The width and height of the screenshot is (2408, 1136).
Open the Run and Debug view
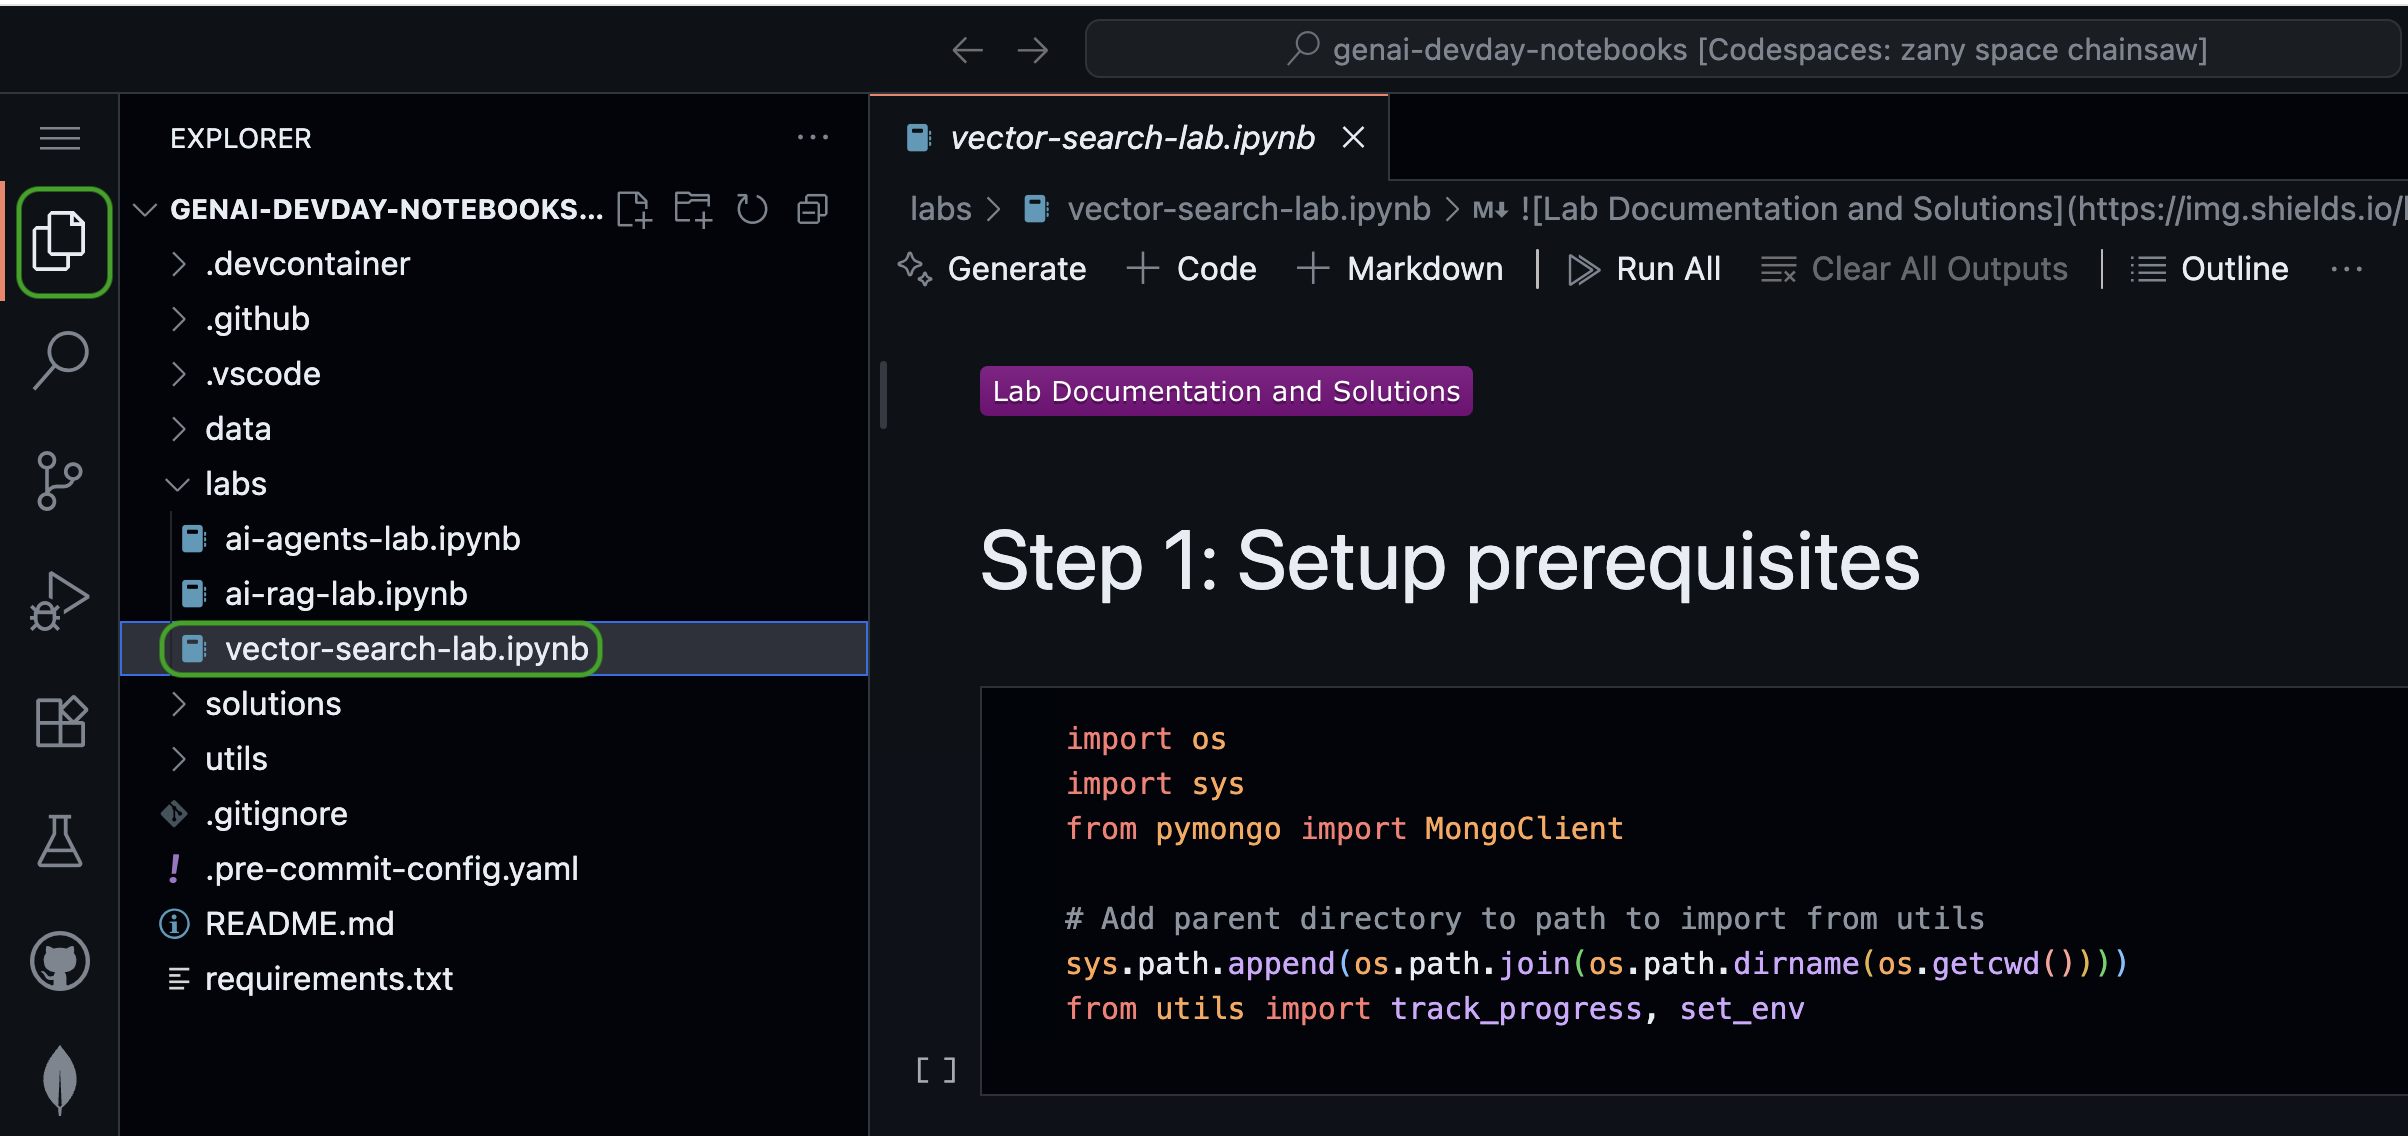click(x=60, y=601)
